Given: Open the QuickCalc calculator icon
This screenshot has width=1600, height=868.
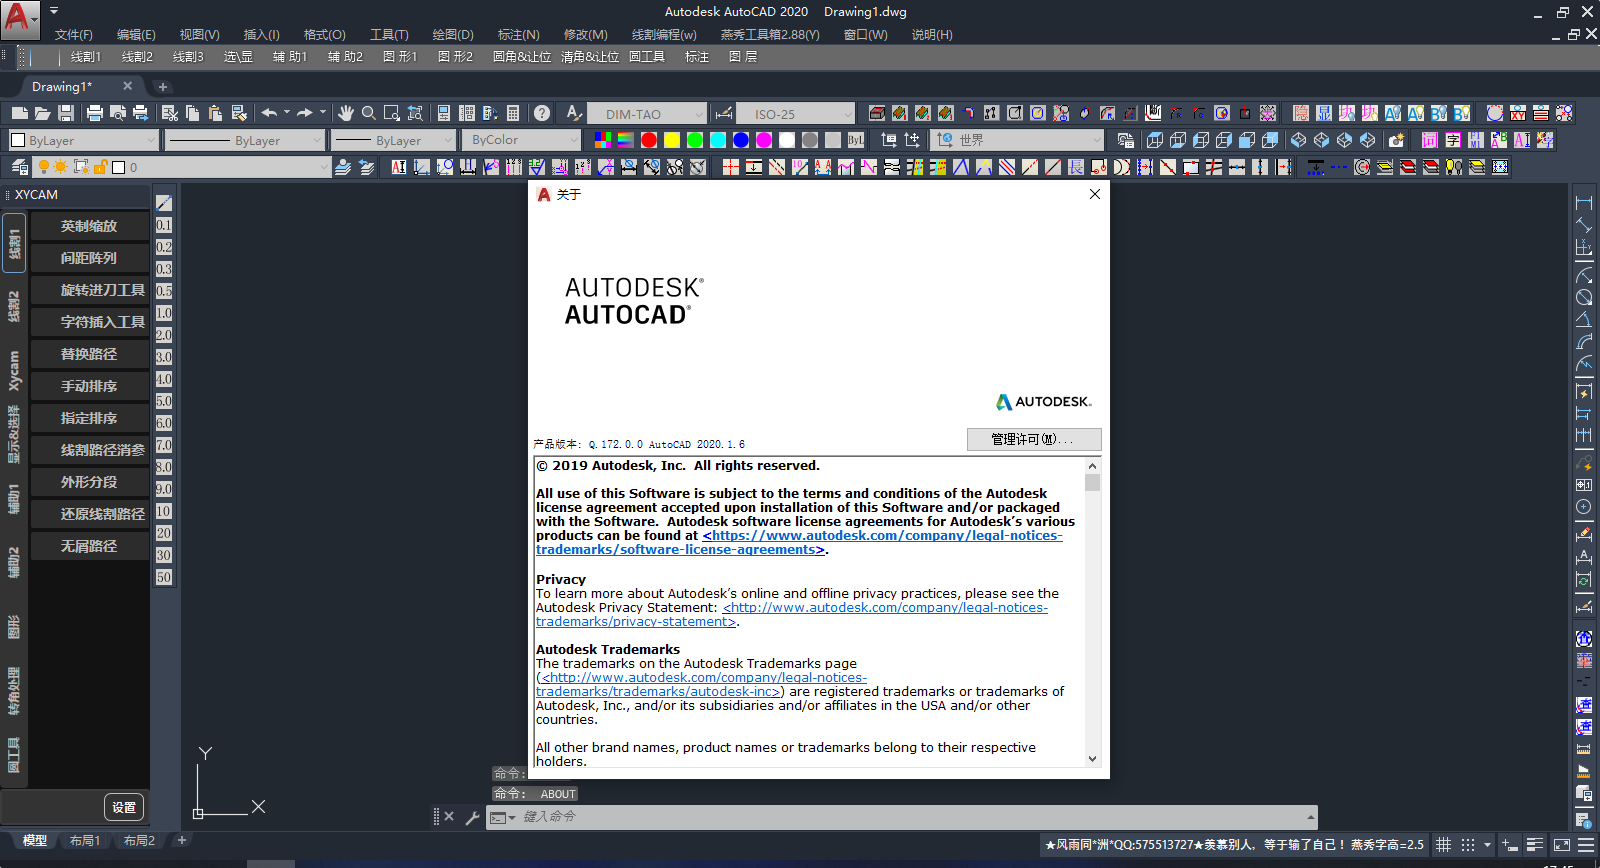Looking at the screenshot, I should click(x=513, y=113).
